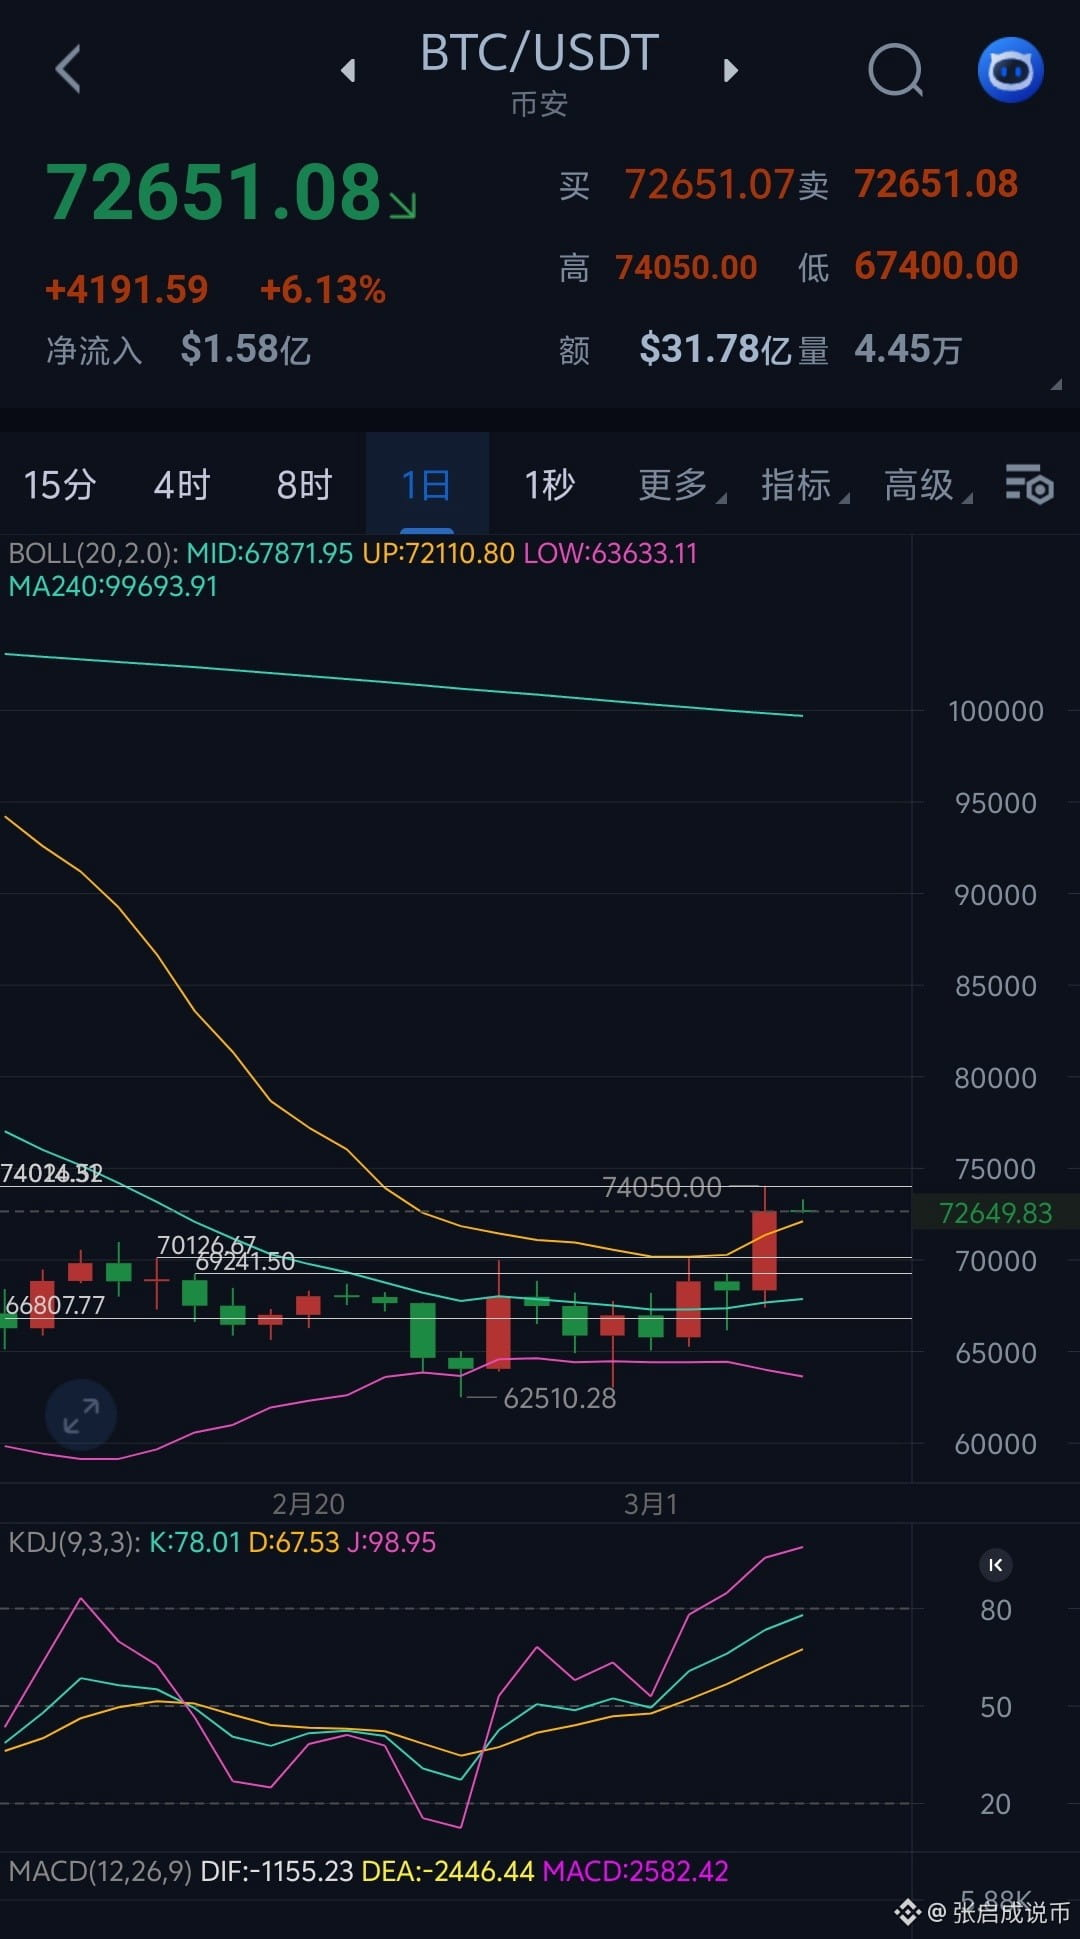Tap the high value 74050.00

click(686, 267)
